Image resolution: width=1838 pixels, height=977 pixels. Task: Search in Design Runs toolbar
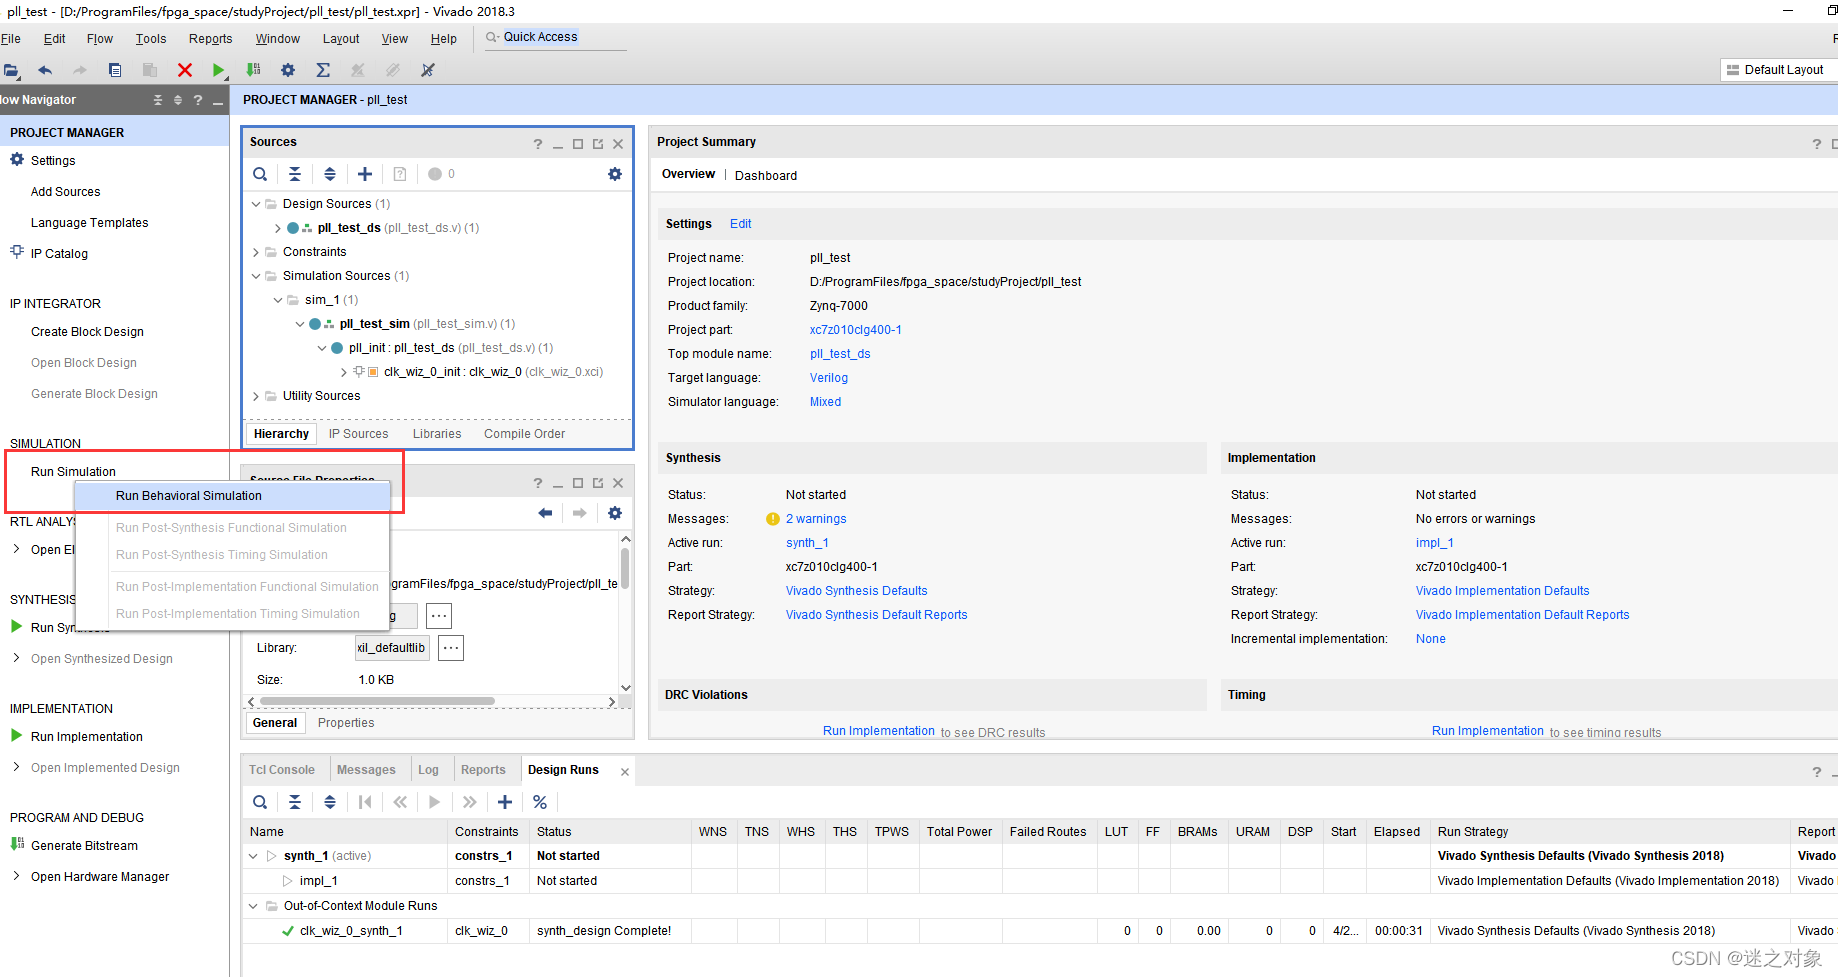[x=260, y=802]
